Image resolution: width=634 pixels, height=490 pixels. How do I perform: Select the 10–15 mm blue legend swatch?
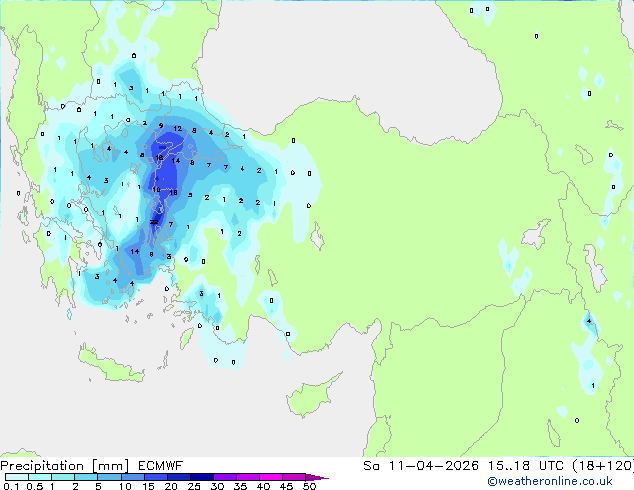[132, 477]
